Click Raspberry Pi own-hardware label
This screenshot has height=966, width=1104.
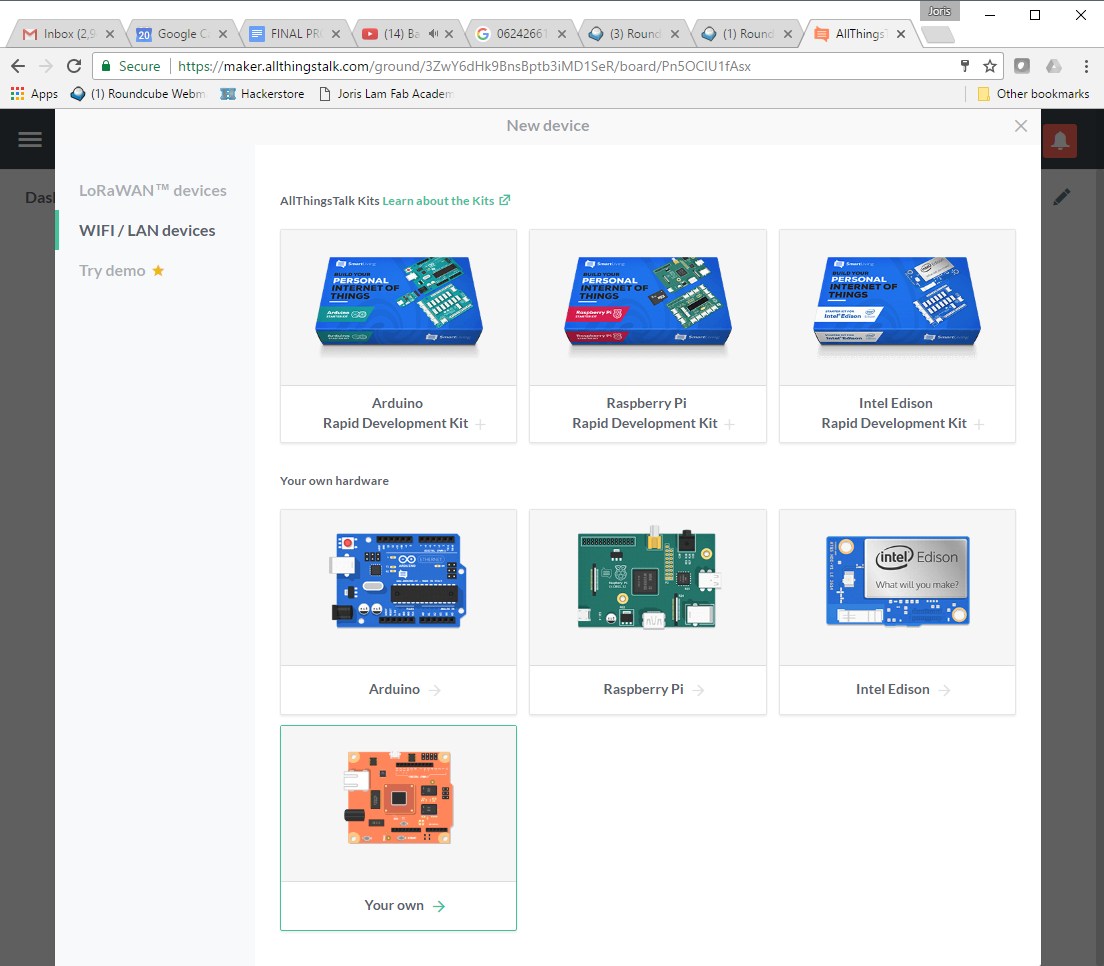[x=644, y=689]
